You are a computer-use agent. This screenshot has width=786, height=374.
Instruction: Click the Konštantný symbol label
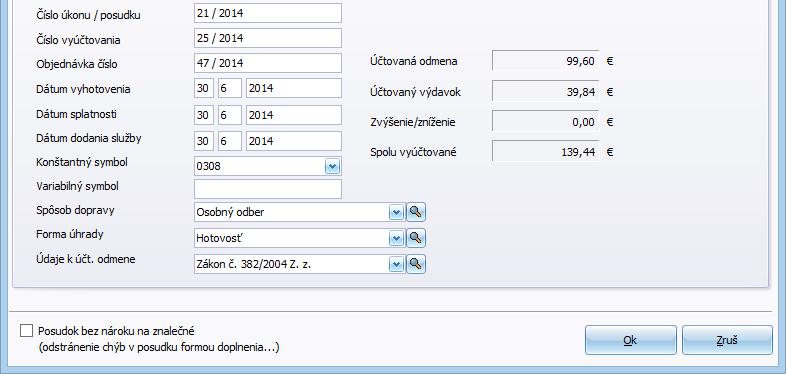click(82, 162)
